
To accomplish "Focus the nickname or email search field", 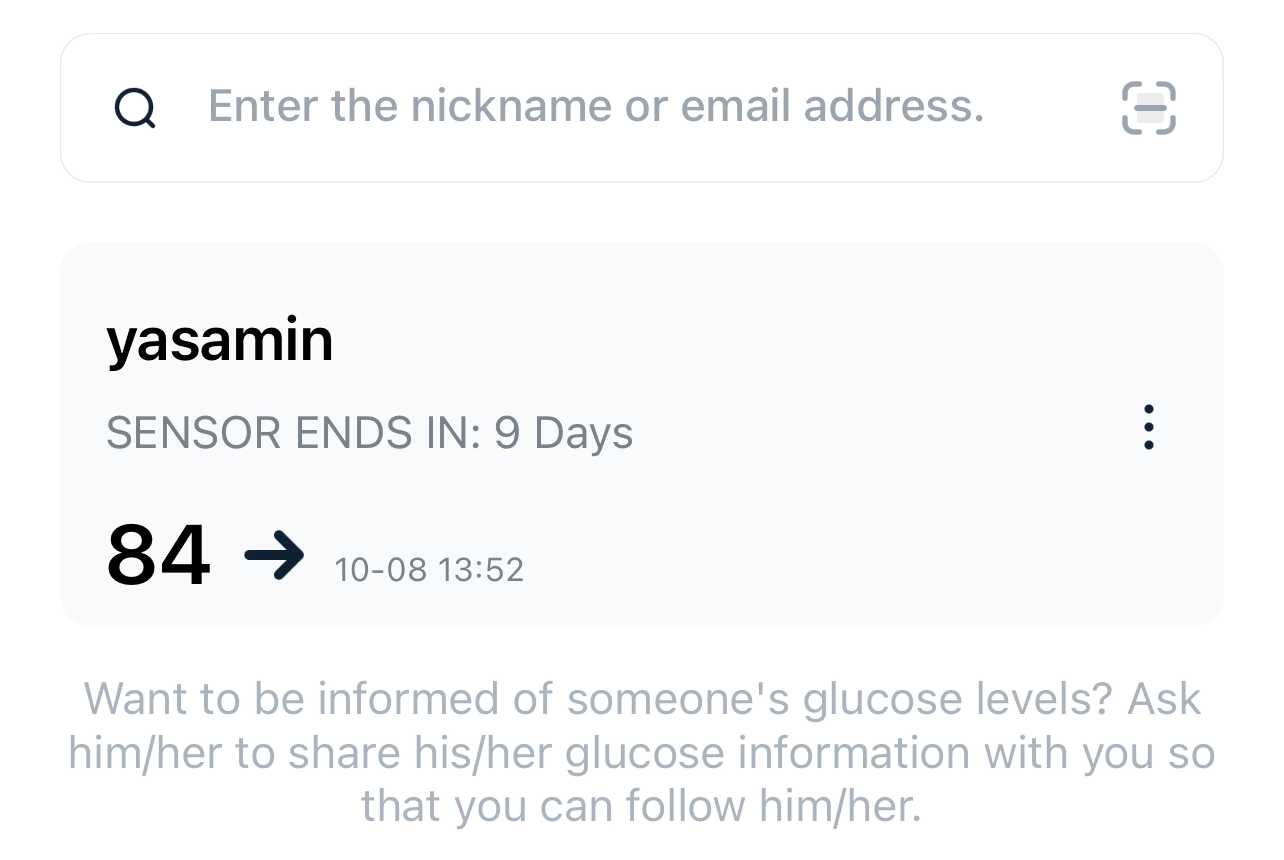I will pos(640,108).
